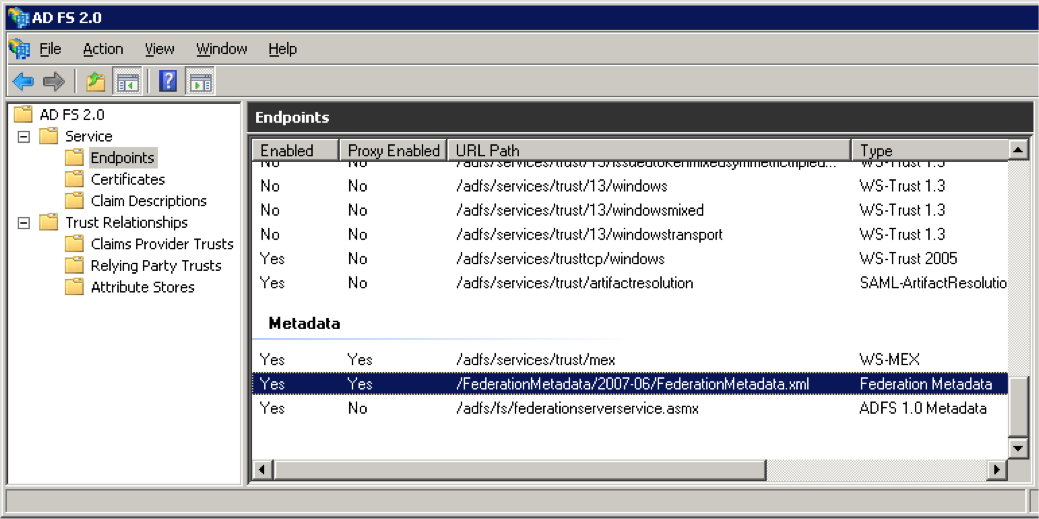Select the Certificates tree item label
The width and height of the screenshot is (1039, 519).
point(128,179)
